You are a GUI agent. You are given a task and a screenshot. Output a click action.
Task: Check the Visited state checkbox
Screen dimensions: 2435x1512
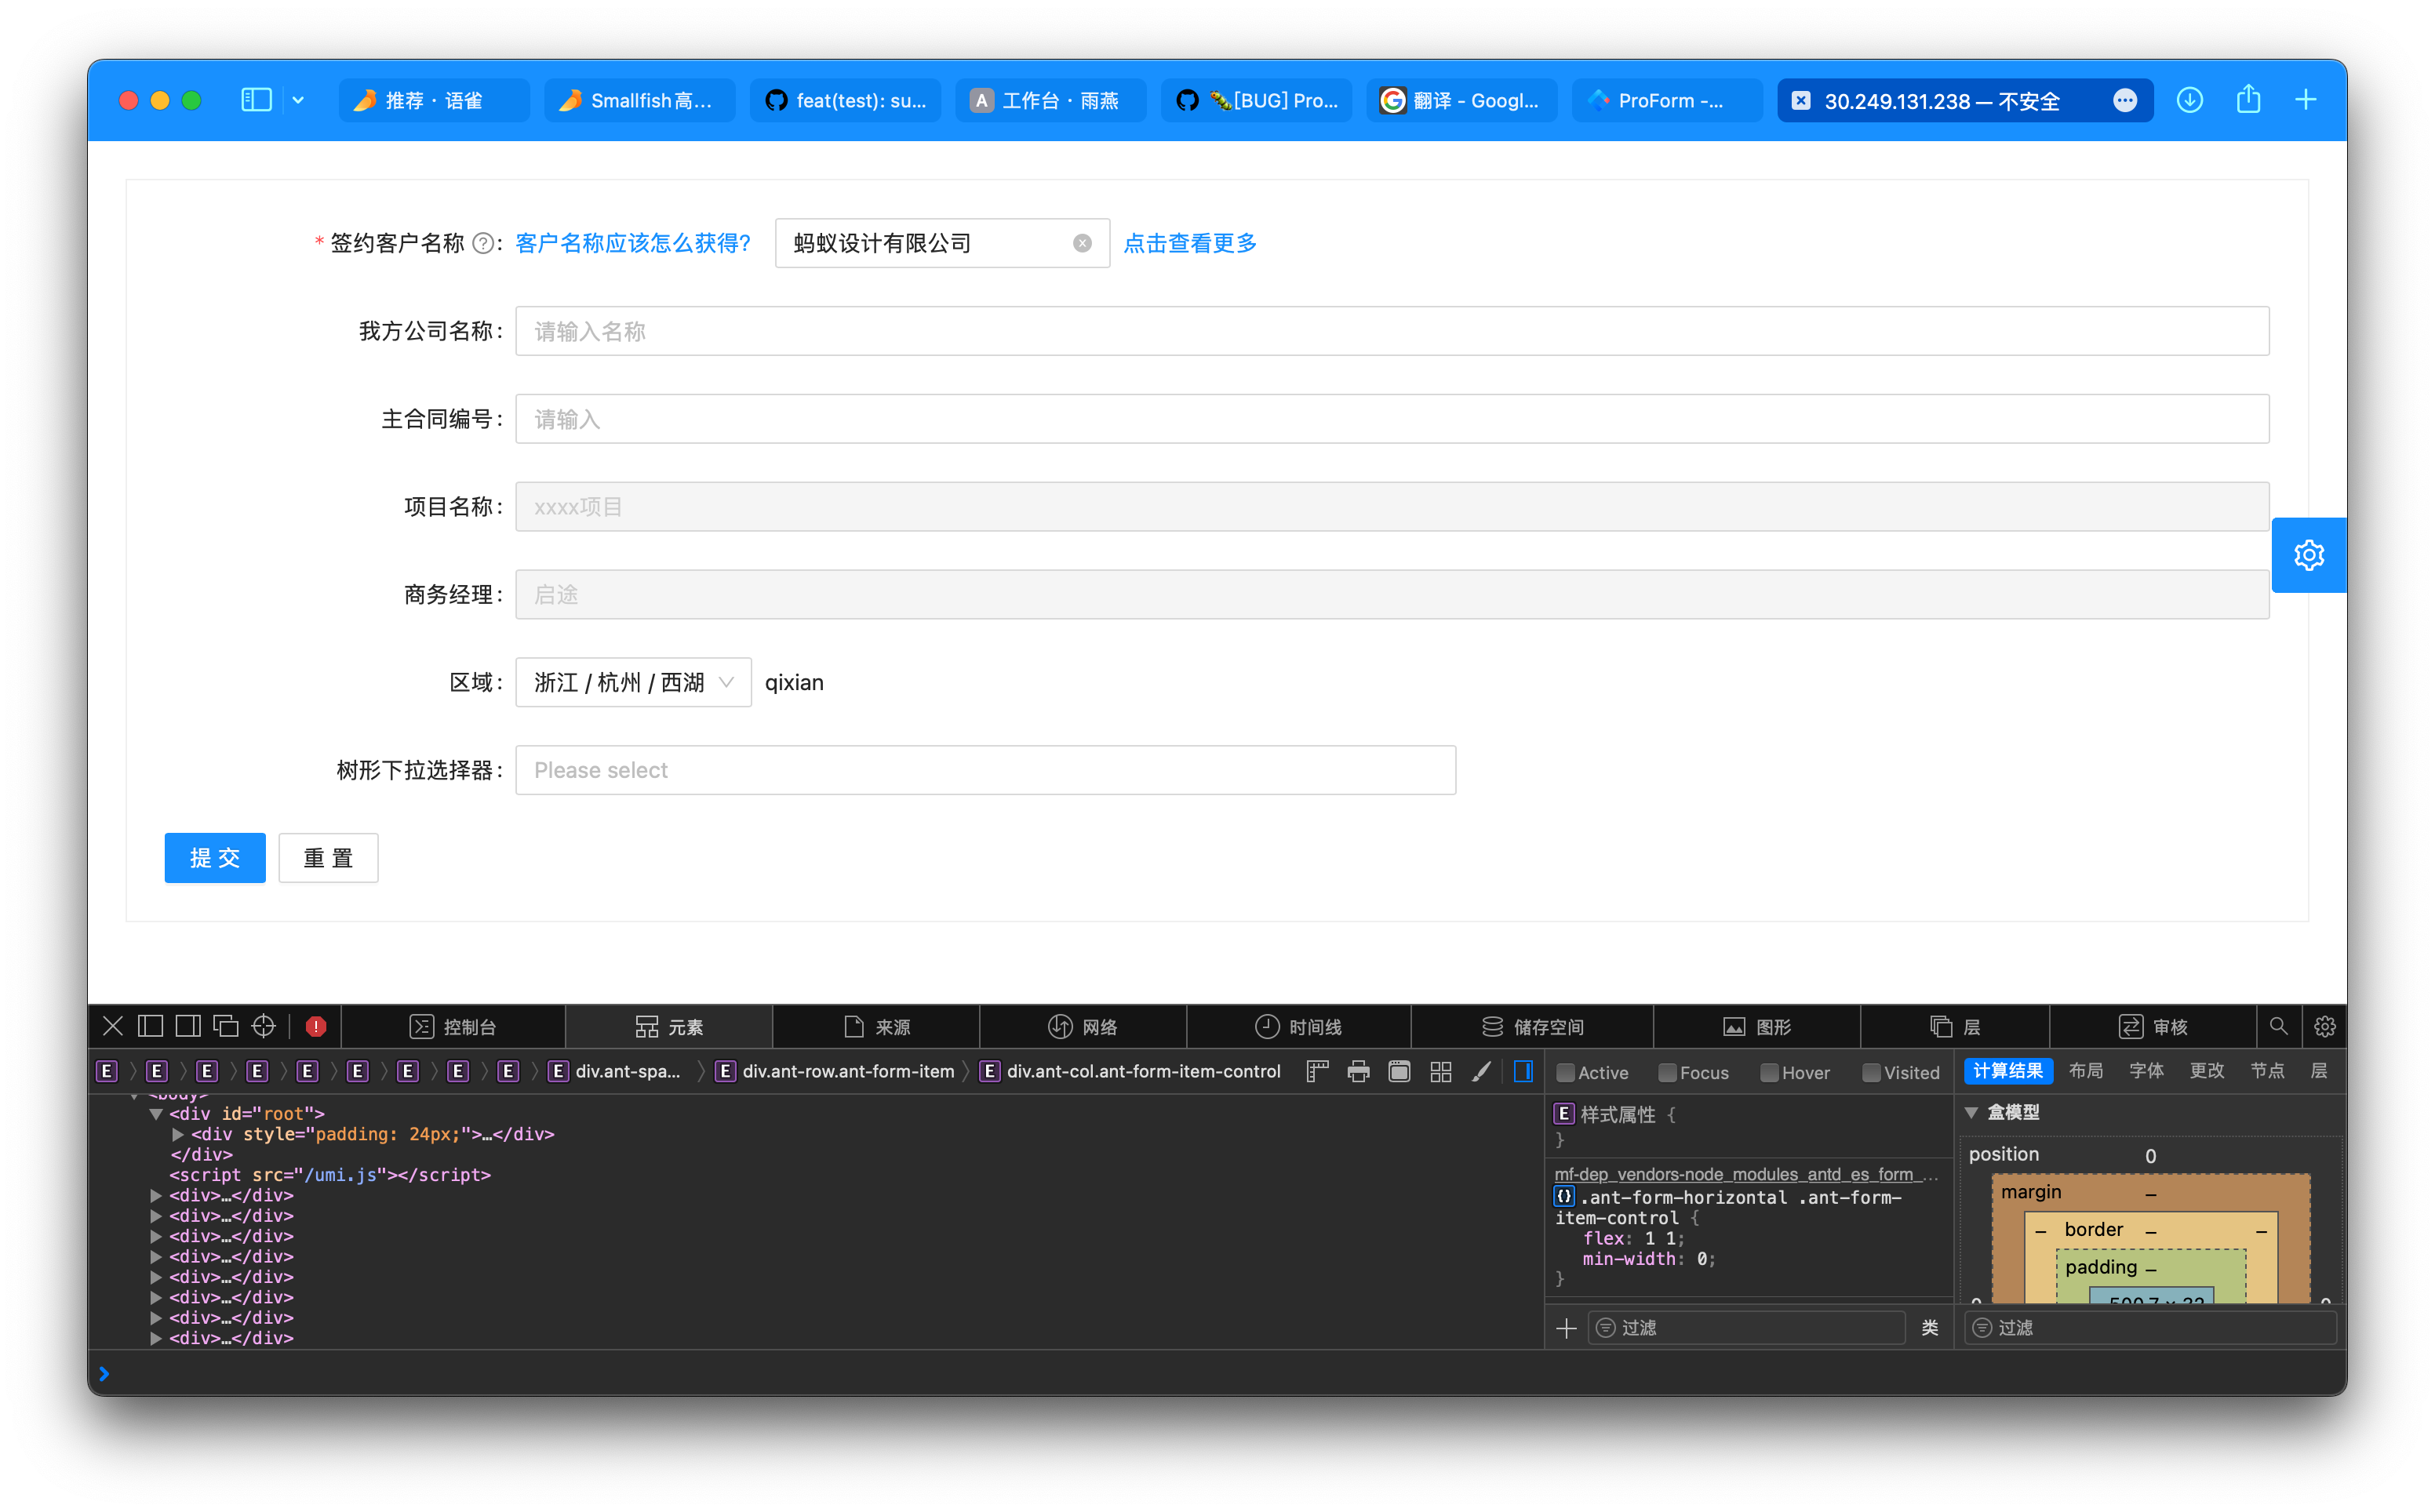(1871, 1071)
